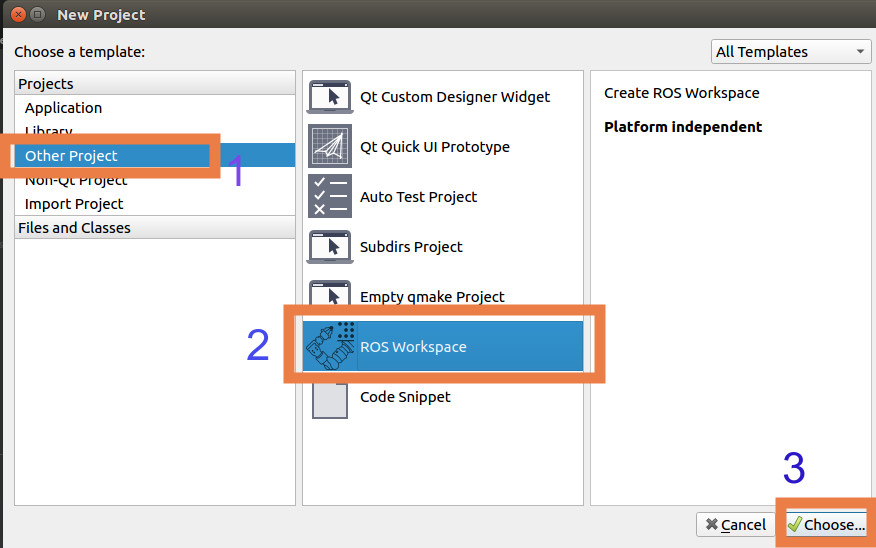The width and height of the screenshot is (876, 548).
Task: Click the dialog's second title bar window button
Action: click(37, 14)
